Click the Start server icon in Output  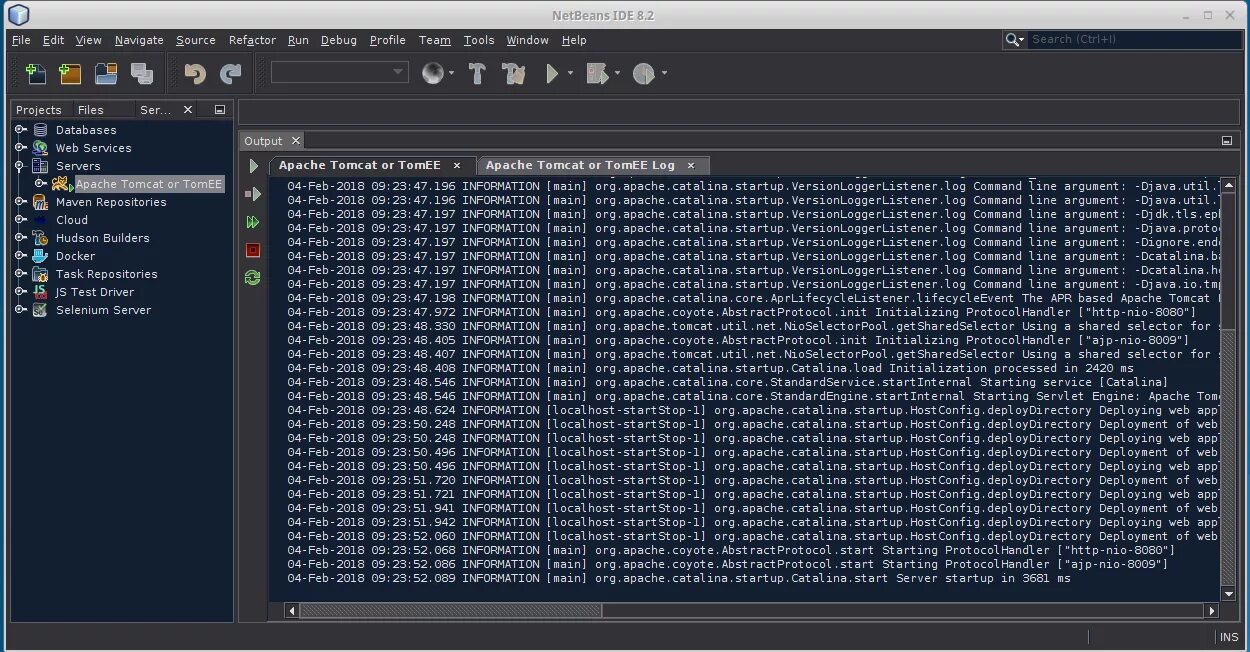click(253, 166)
